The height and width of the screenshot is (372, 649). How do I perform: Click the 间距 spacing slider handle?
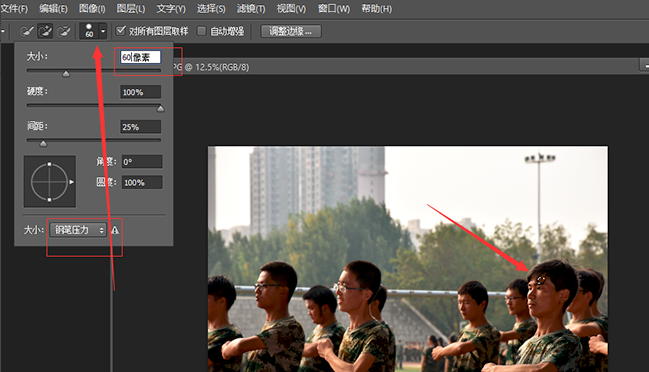43,144
